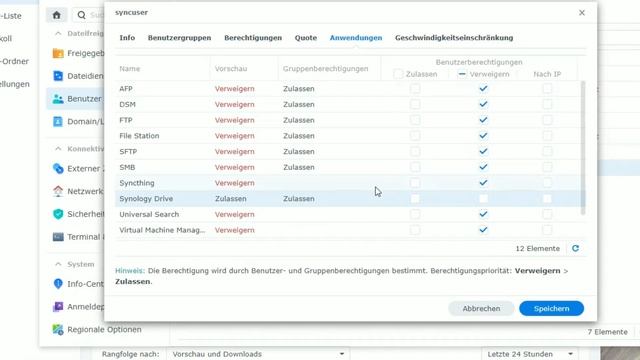
Task: Open Anmeldeportal icon
Action: [58, 307]
